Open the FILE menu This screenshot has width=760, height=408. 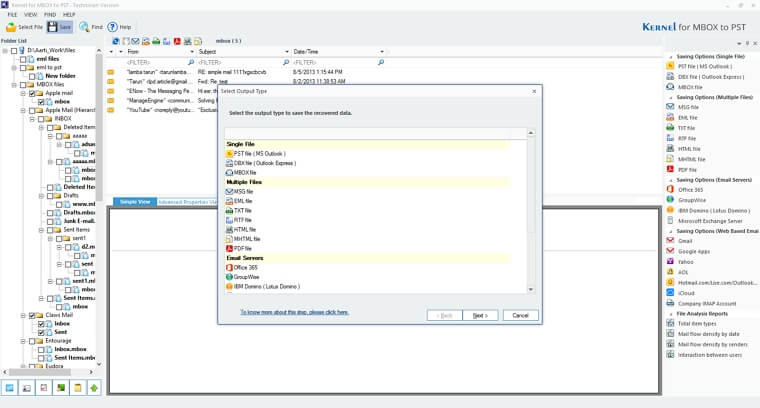coord(12,15)
